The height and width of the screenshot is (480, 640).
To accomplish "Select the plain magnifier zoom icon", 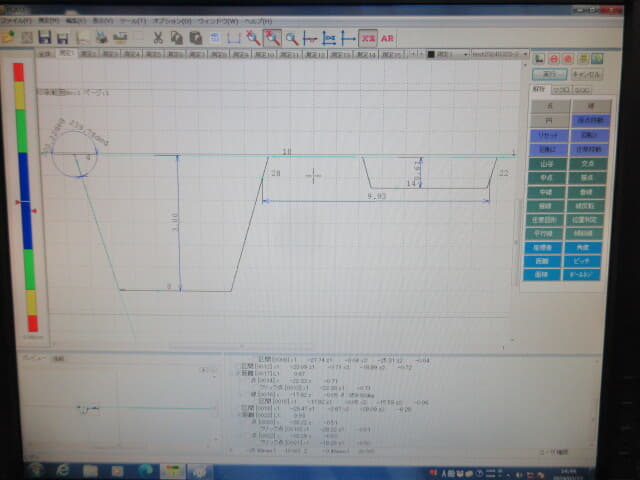I will point(291,39).
